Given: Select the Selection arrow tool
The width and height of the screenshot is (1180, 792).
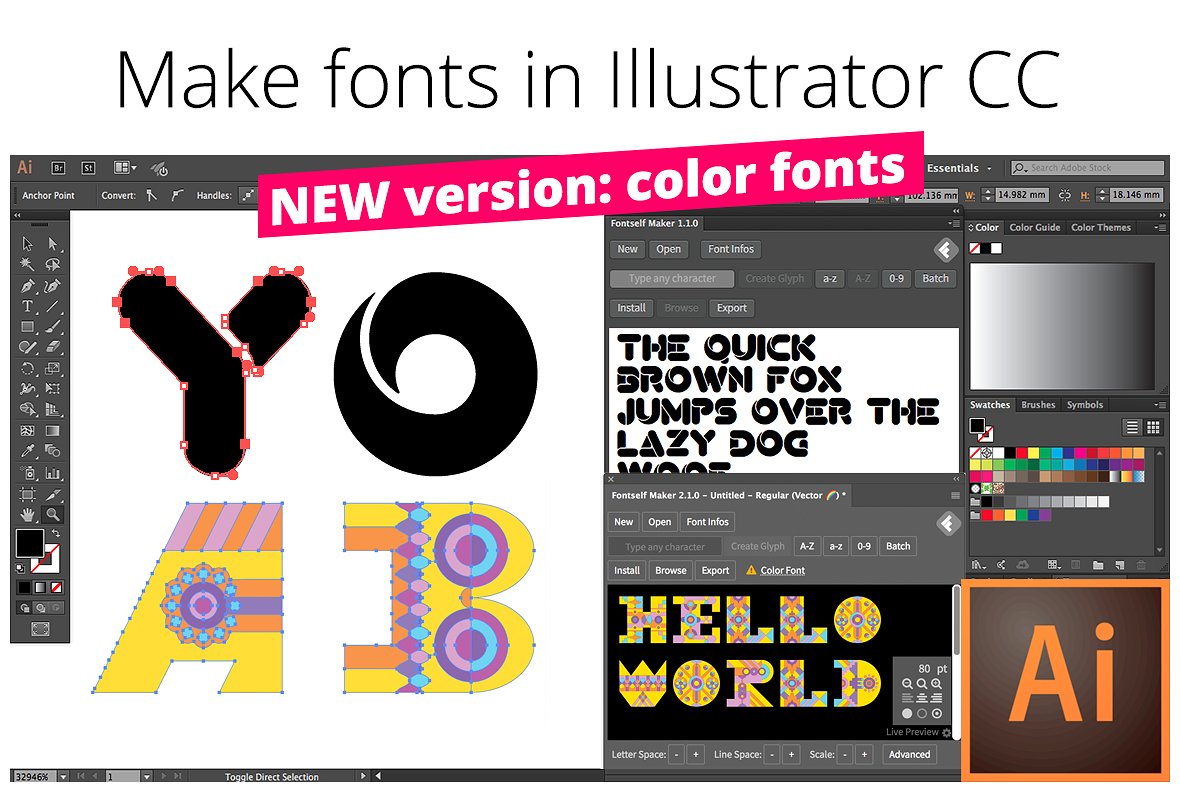Looking at the screenshot, I should click(x=28, y=244).
